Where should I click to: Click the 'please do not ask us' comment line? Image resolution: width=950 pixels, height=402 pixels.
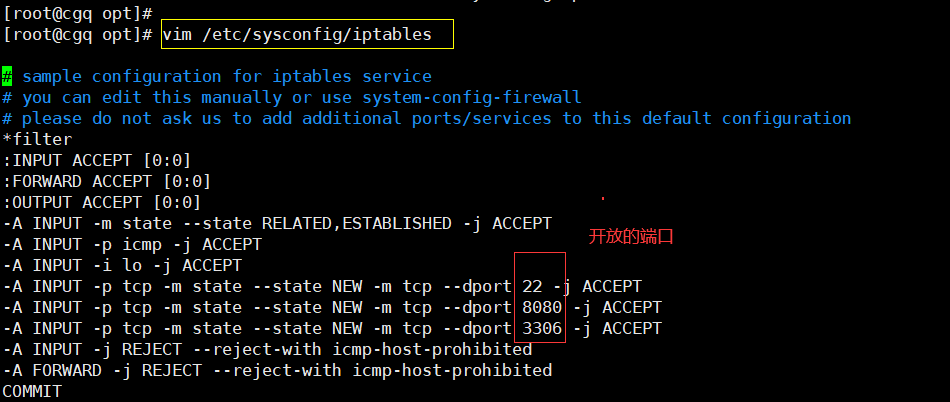click(x=427, y=119)
